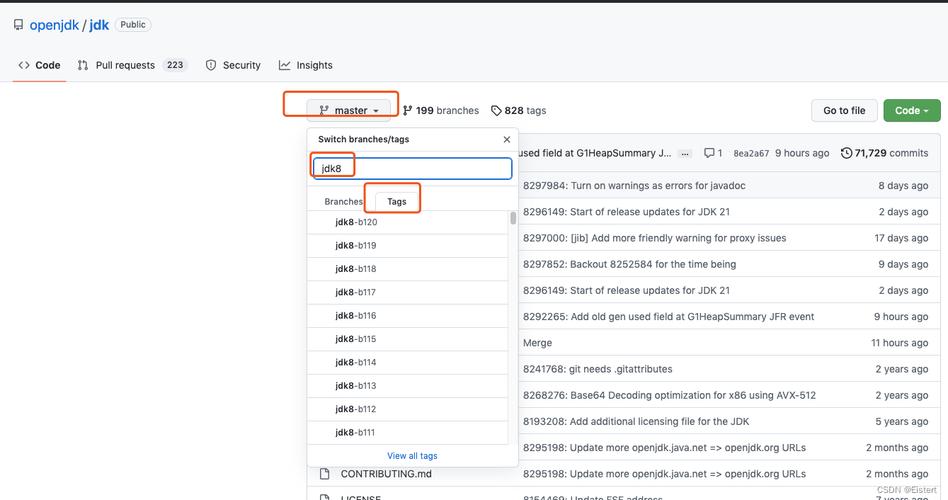This screenshot has width=948, height=500.
Task: Select the Tags tab in popup
Action: click(397, 201)
